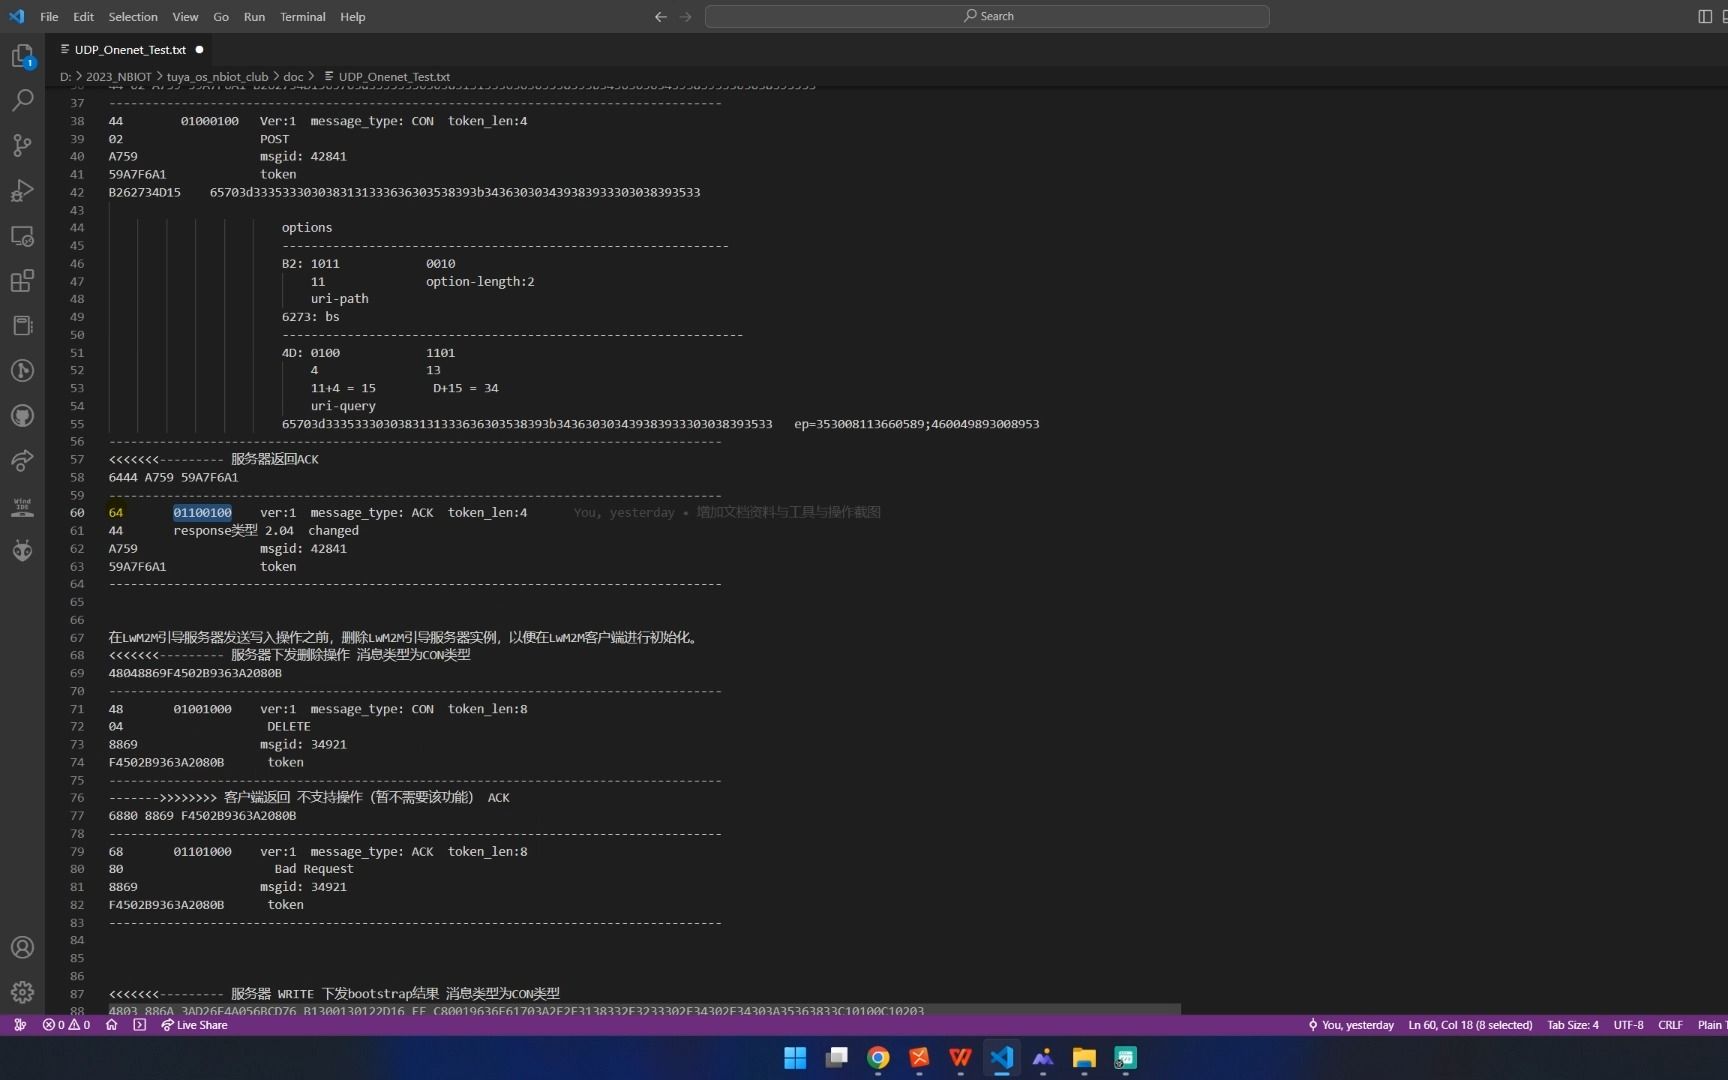Screen dimensions: 1728x1080
Task: Click 'uri-query' text on line 54
Action: click(343, 406)
